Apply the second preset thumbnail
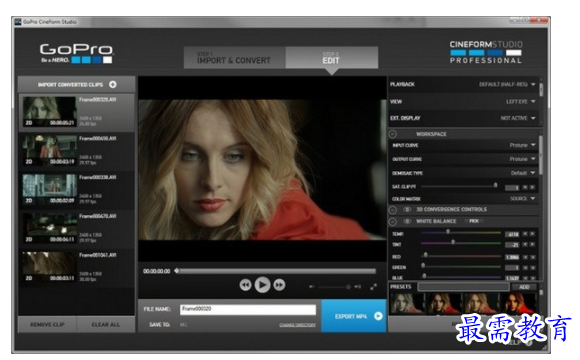This screenshot has height=360, width=580. [444, 303]
